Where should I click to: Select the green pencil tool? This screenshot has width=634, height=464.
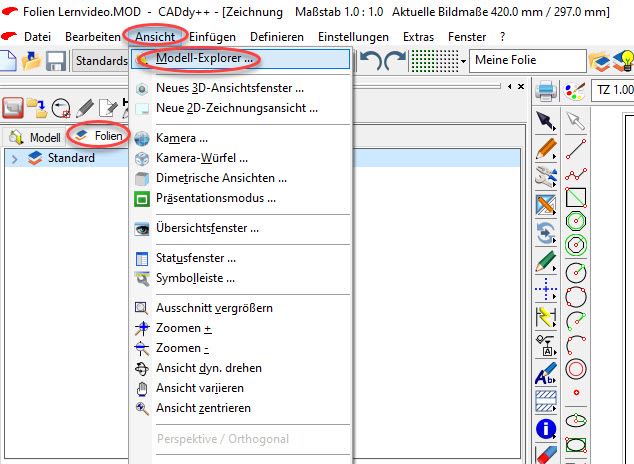click(546, 262)
